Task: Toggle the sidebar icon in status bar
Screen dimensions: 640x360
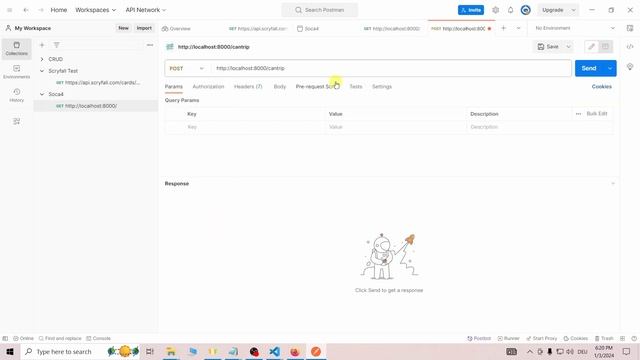Action: [x=5, y=338]
